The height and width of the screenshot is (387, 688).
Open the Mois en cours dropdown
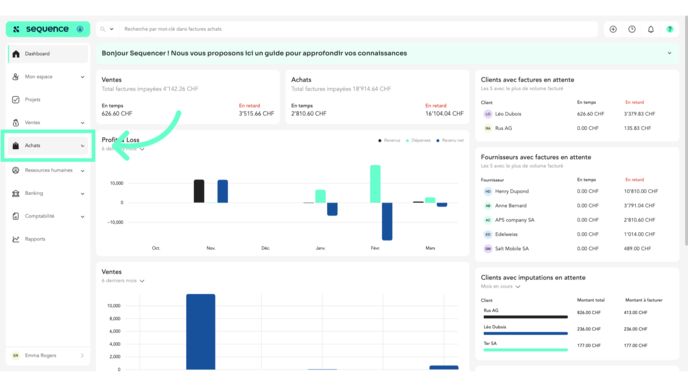(500, 287)
